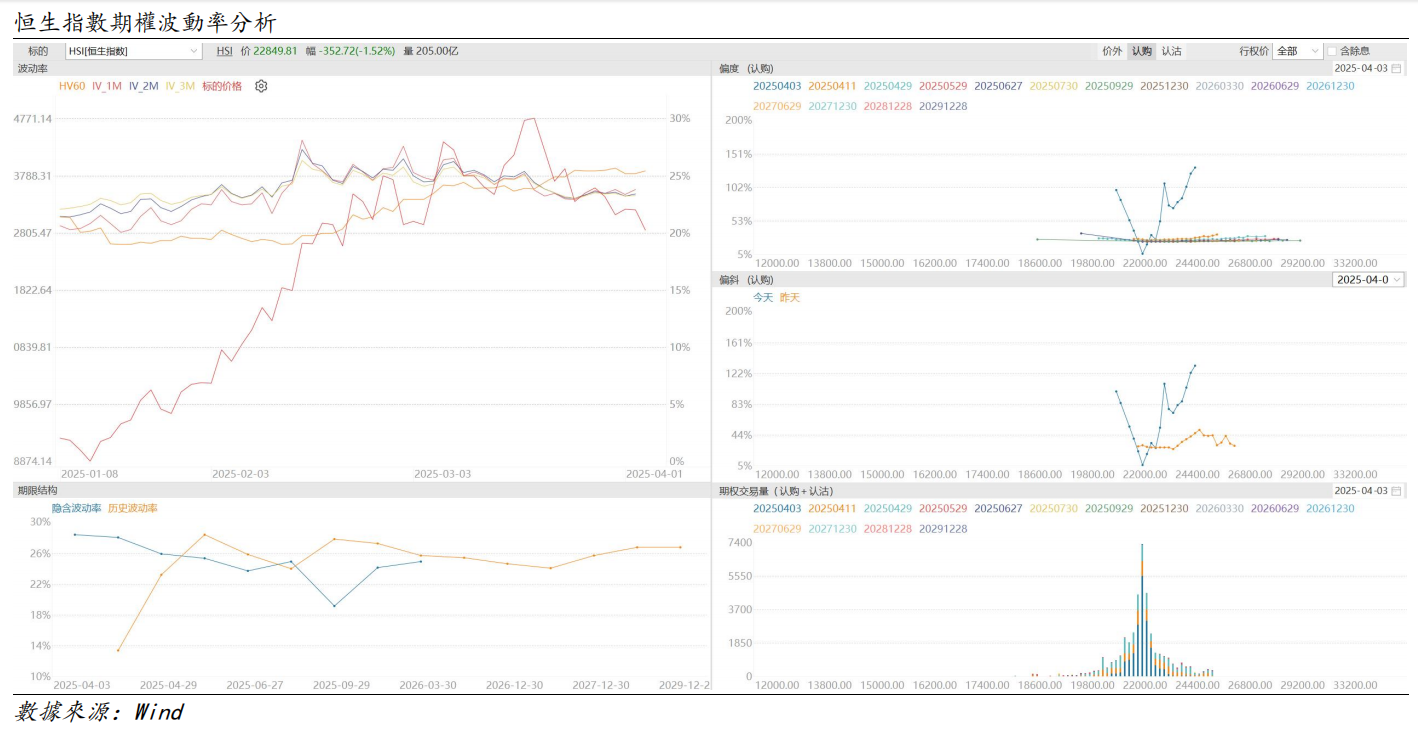Click axis label 2025-03-03 on volatility chart
The height and width of the screenshot is (733, 1418).
point(442,474)
